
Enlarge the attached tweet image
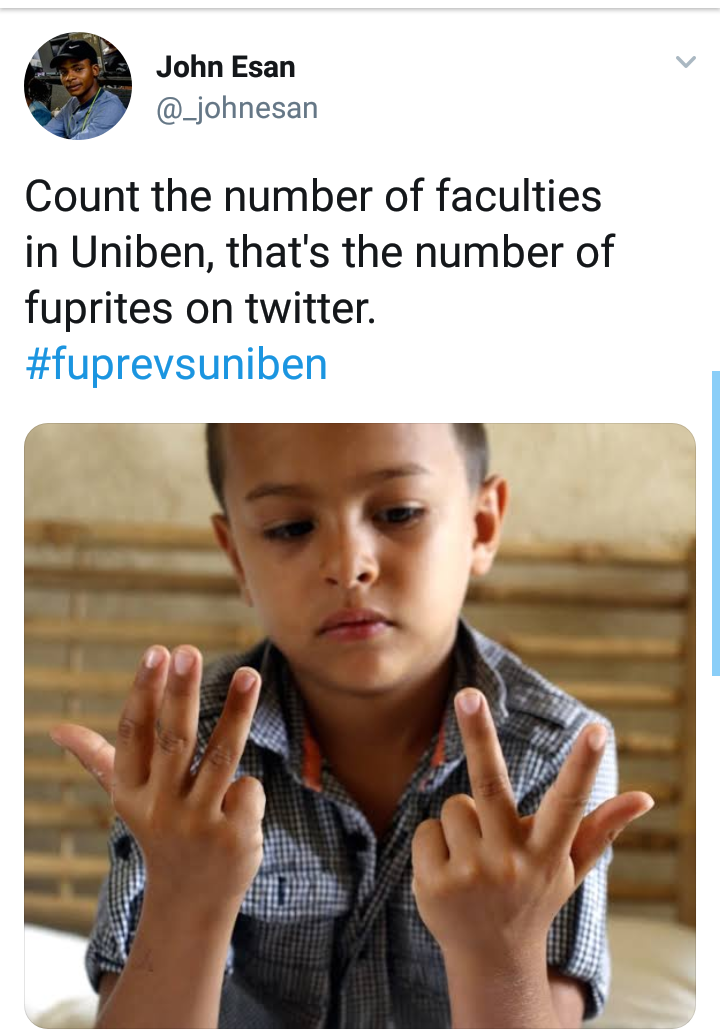pos(360,725)
